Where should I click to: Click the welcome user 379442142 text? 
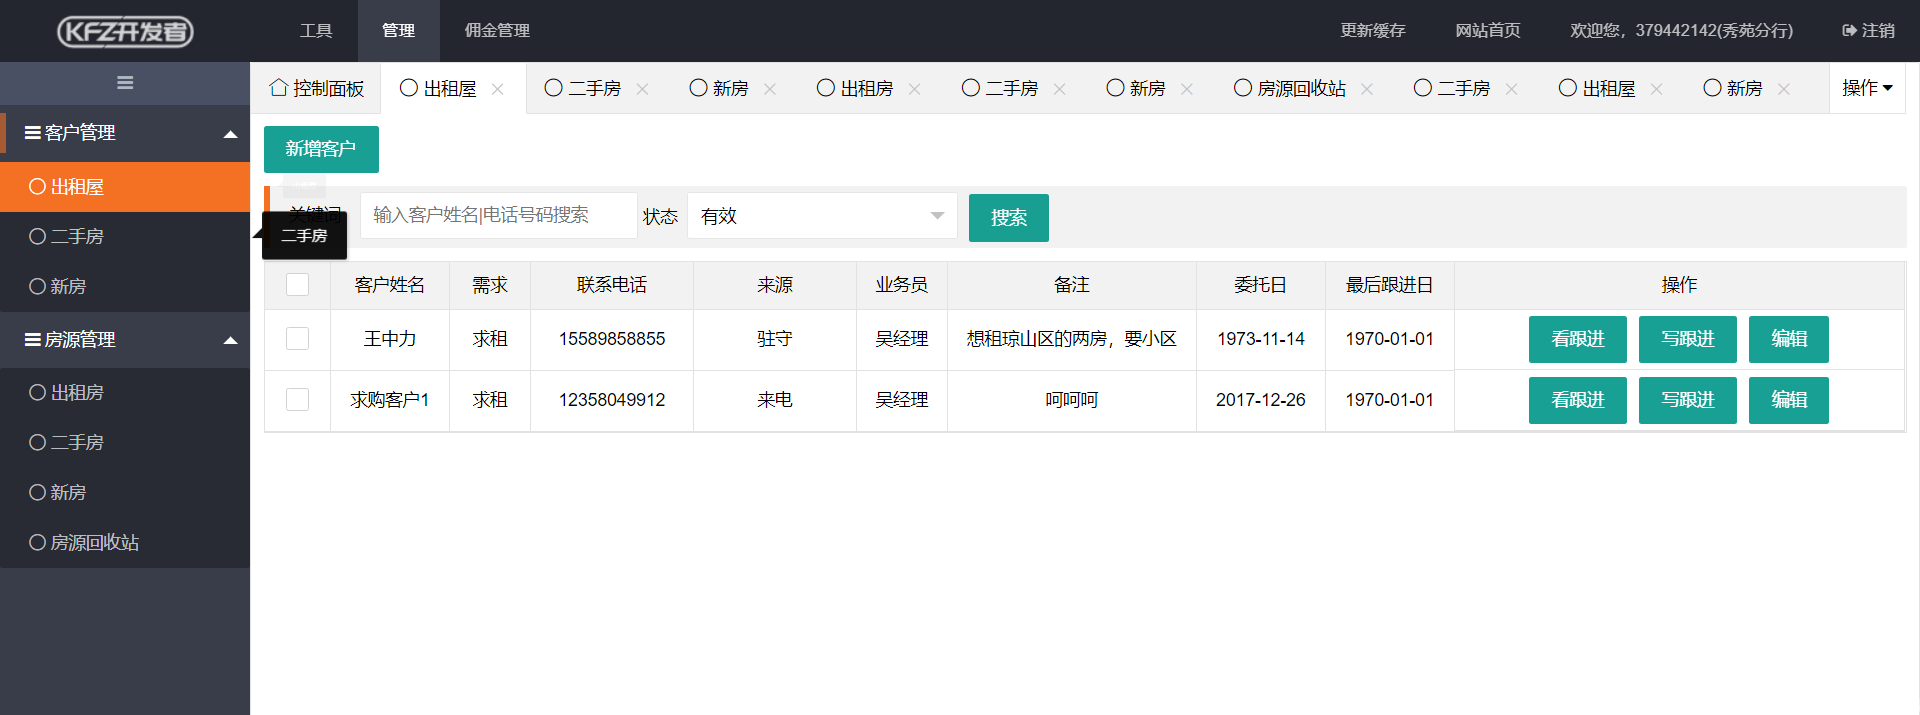click(x=1681, y=31)
